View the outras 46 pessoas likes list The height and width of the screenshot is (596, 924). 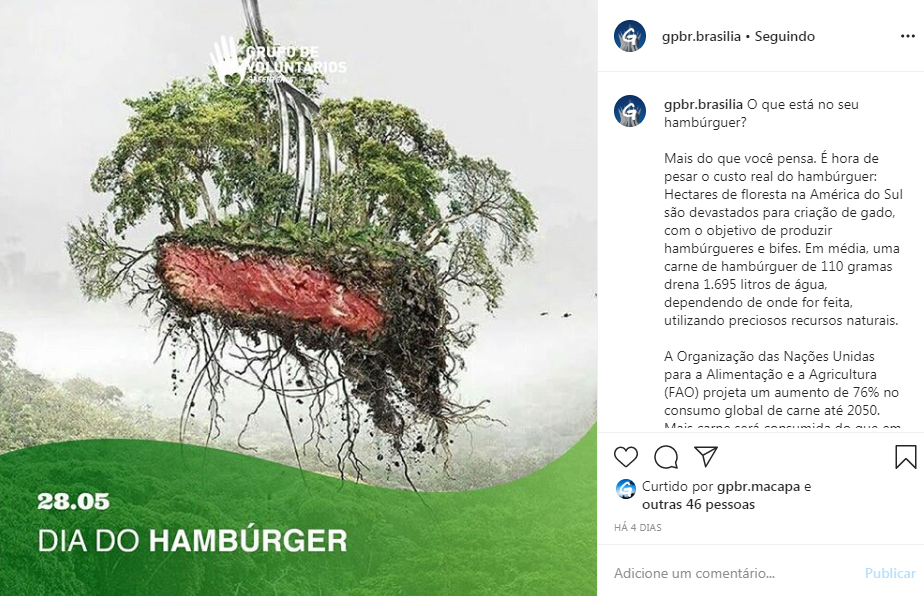click(x=698, y=505)
